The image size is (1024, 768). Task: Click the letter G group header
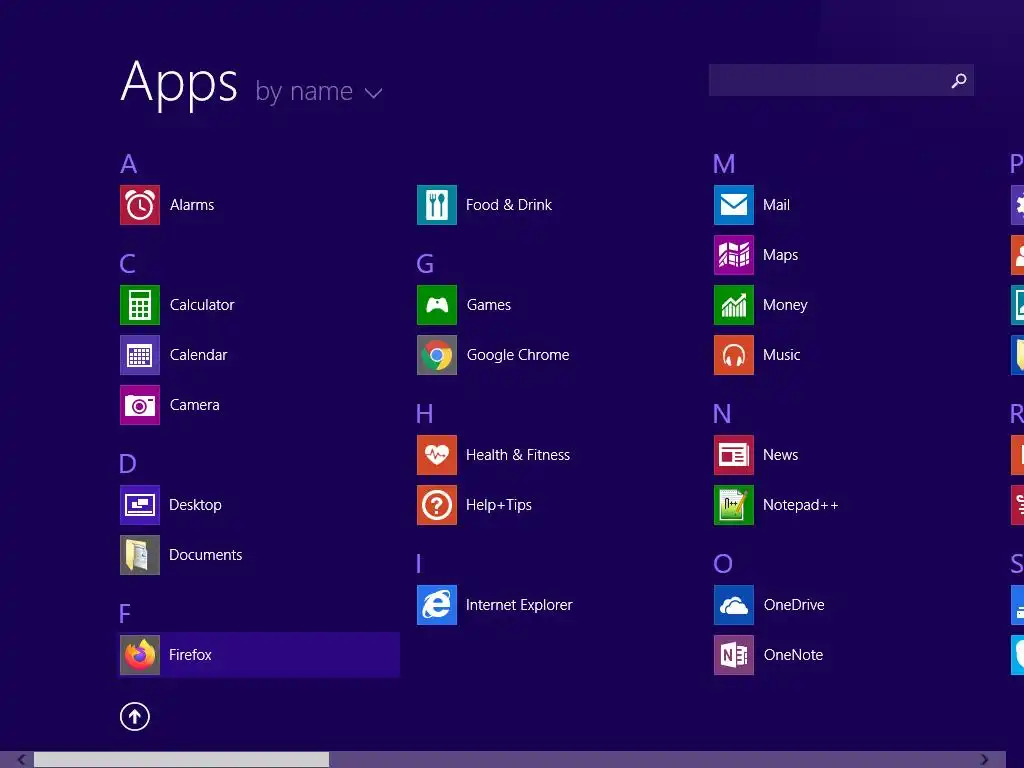[x=425, y=264]
